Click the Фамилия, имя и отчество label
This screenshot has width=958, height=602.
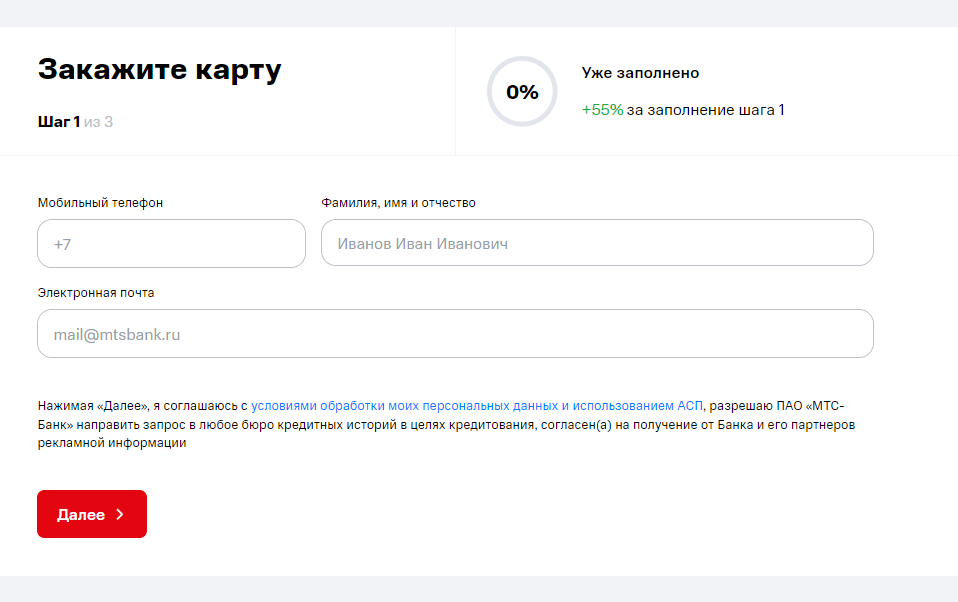398,203
